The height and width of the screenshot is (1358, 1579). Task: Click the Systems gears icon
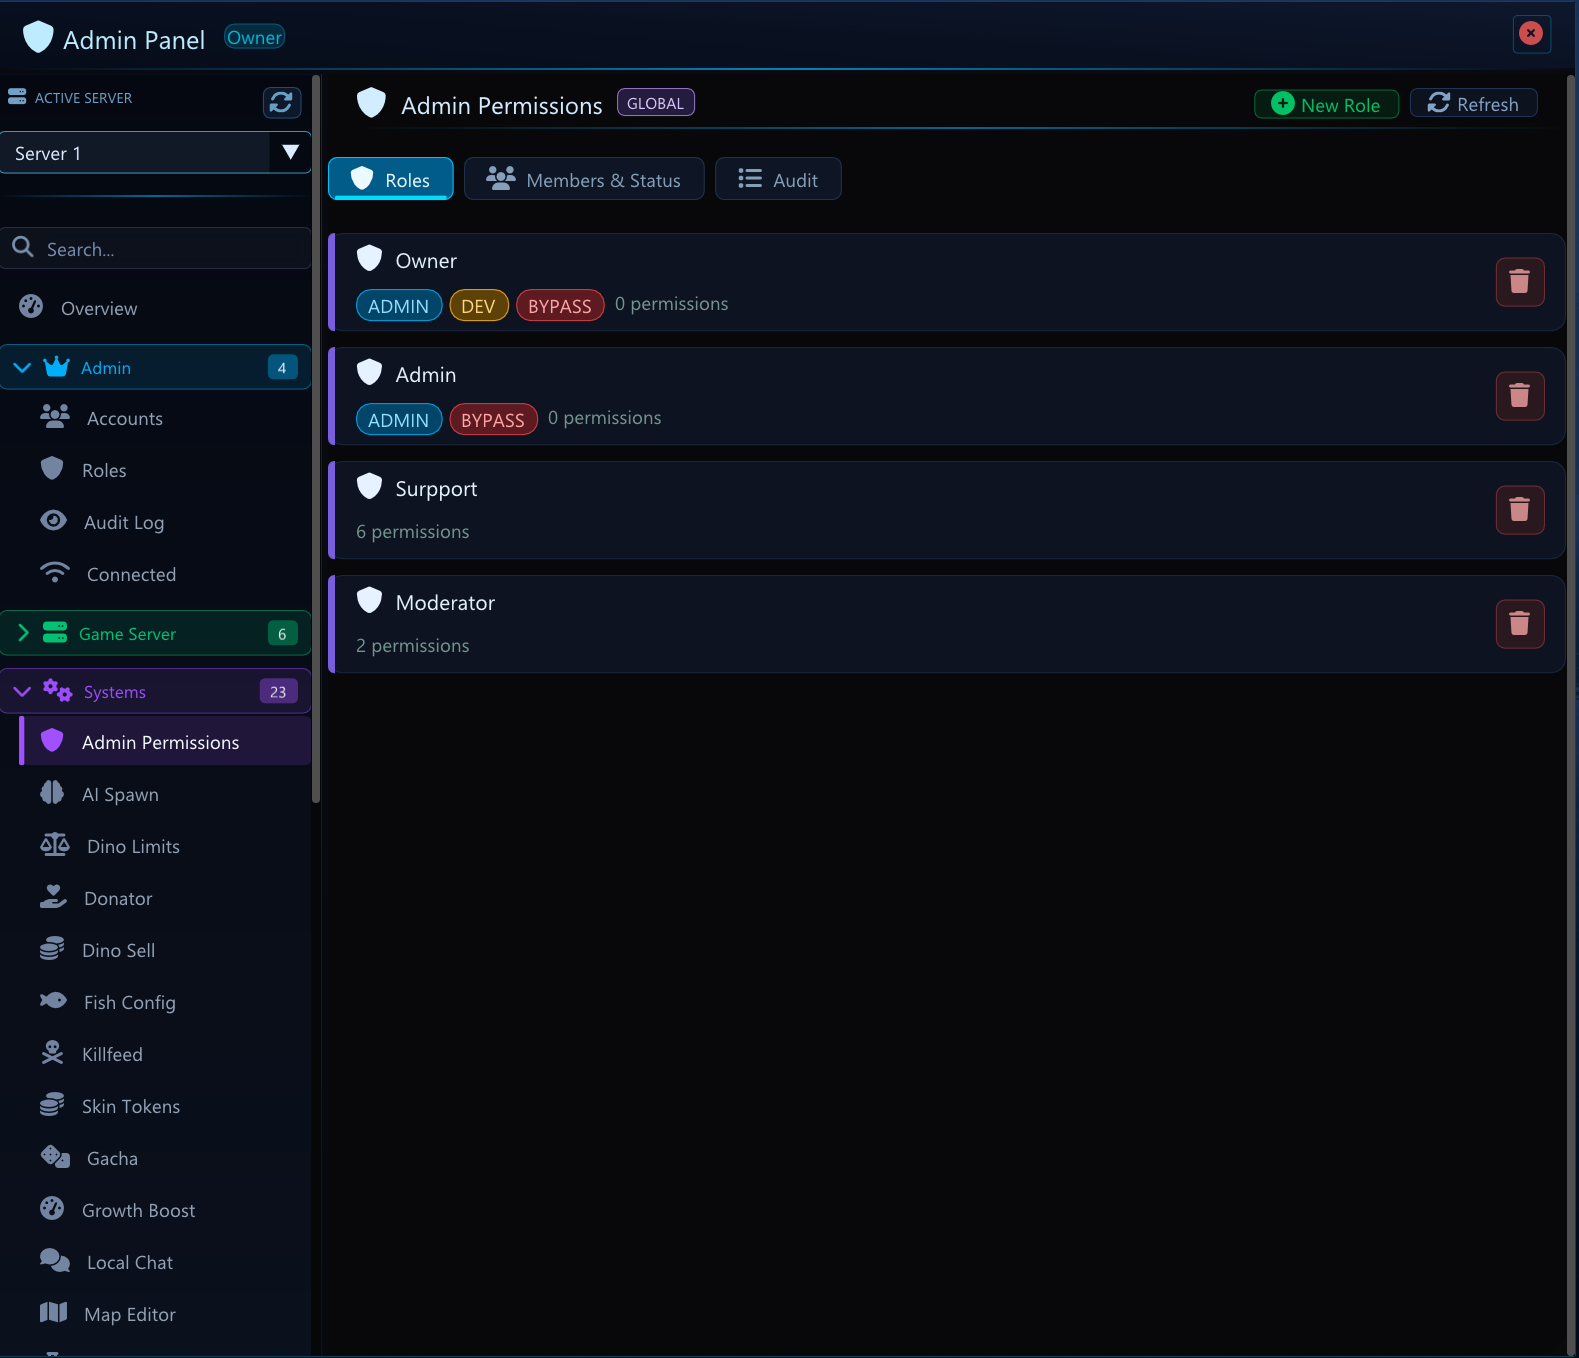[57, 690]
